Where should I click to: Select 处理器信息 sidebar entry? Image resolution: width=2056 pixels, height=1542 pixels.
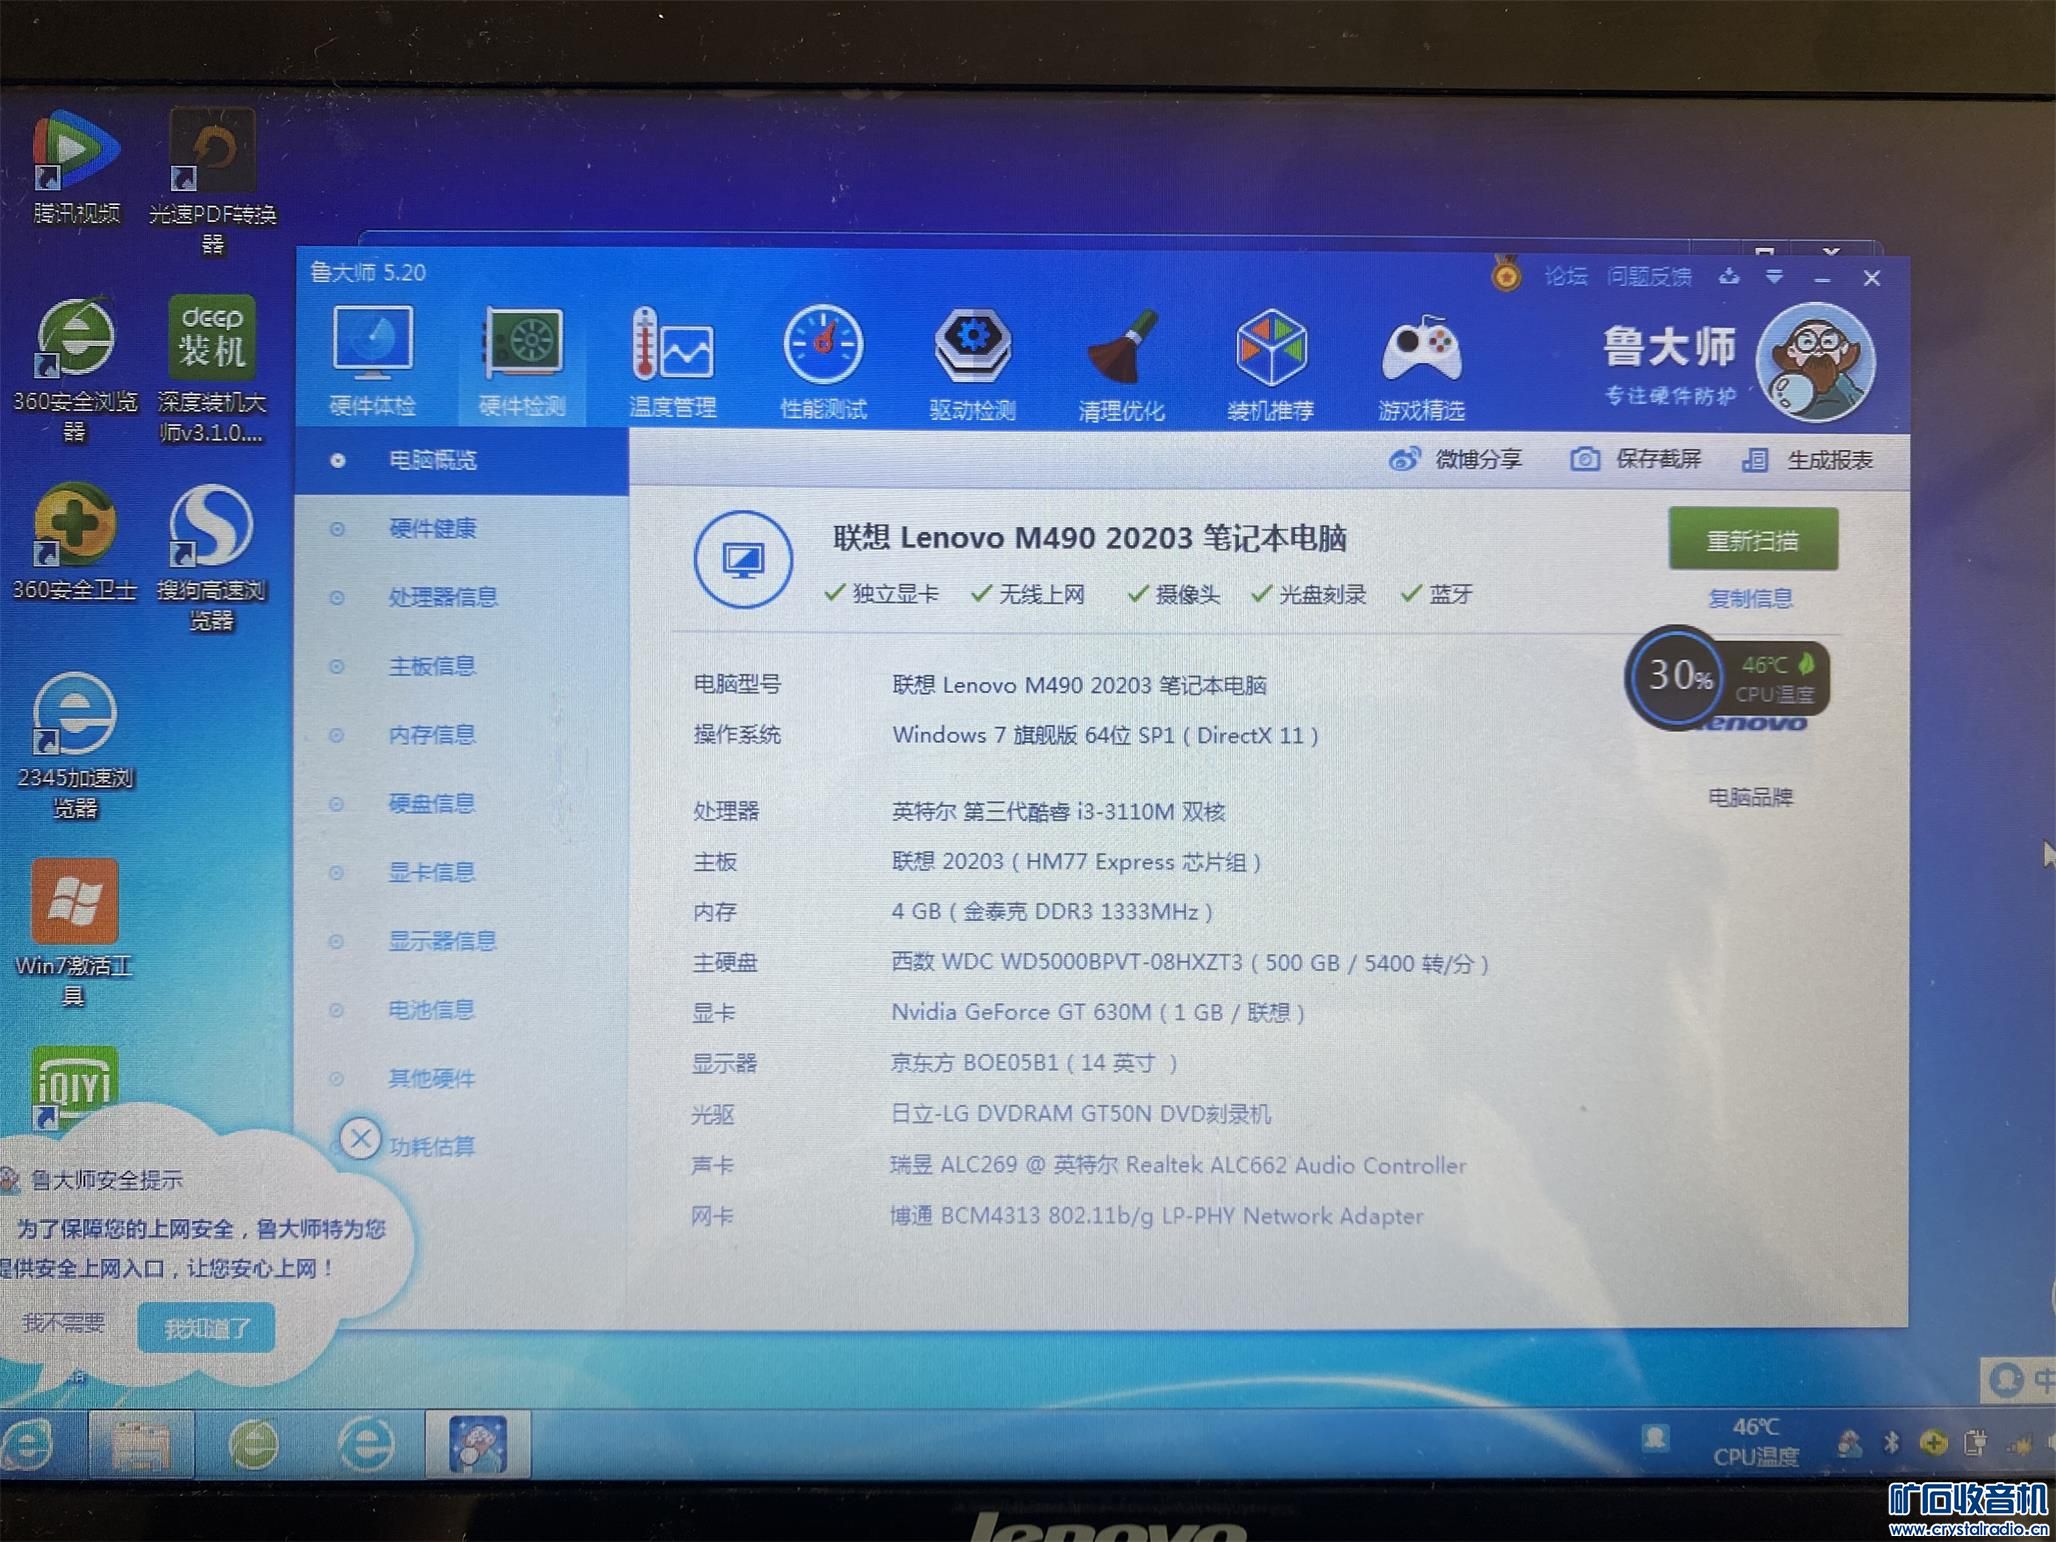(x=442, y=597)
